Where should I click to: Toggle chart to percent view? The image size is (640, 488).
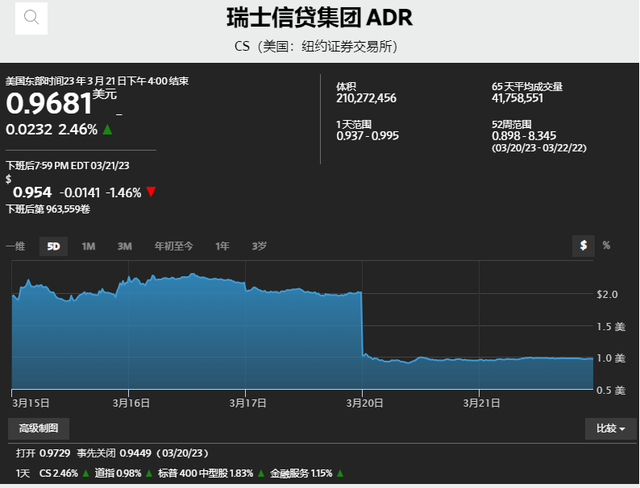606,246
